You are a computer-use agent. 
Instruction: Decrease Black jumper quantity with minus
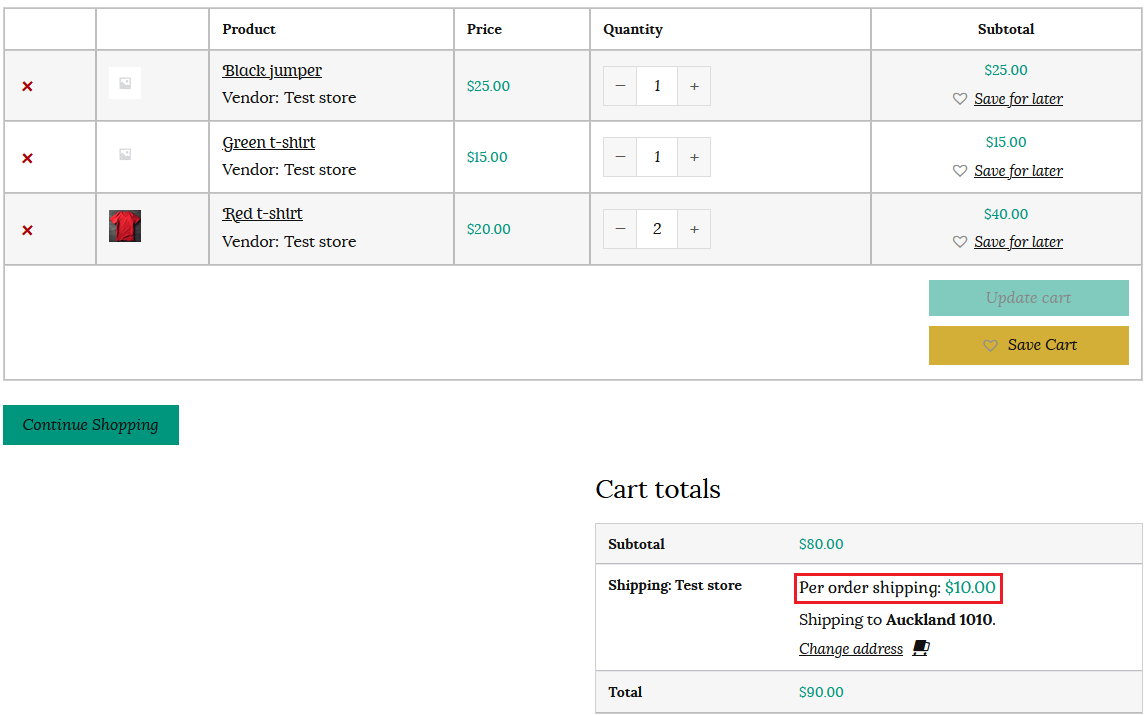click(x=620, y=86)
